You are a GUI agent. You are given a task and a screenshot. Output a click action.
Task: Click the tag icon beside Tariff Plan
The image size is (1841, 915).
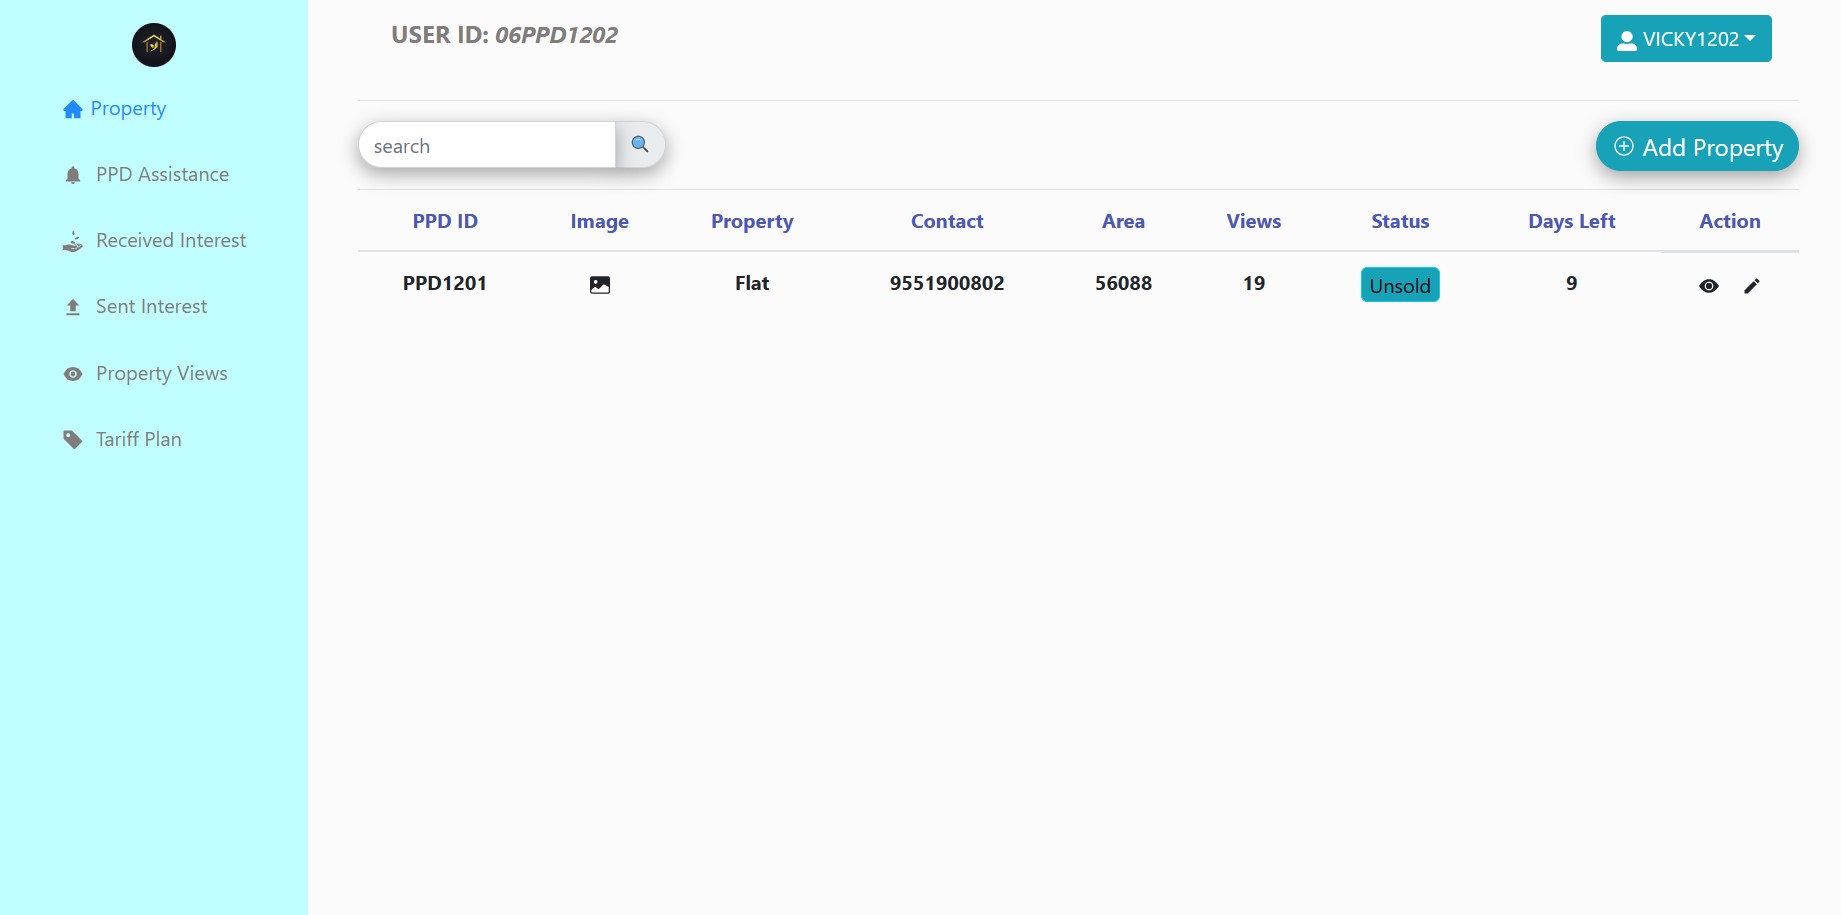(73, 440)
